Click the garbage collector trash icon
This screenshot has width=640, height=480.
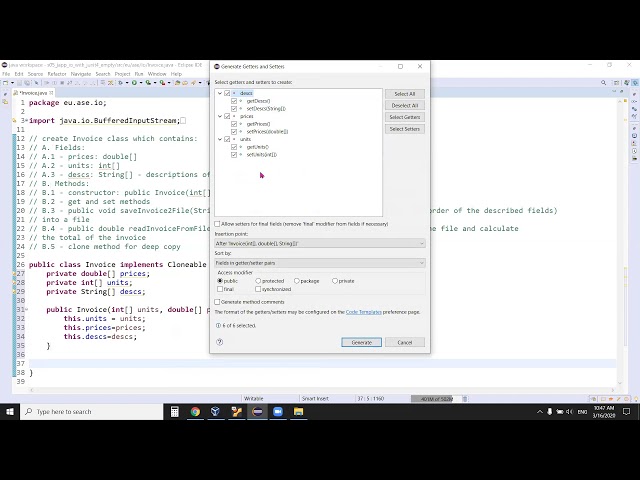click(465, 399)
